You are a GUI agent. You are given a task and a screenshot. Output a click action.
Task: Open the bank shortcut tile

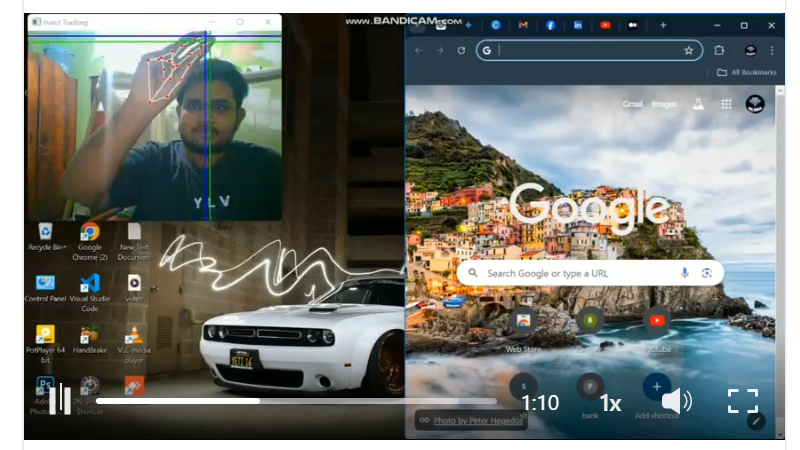point(590,395)
